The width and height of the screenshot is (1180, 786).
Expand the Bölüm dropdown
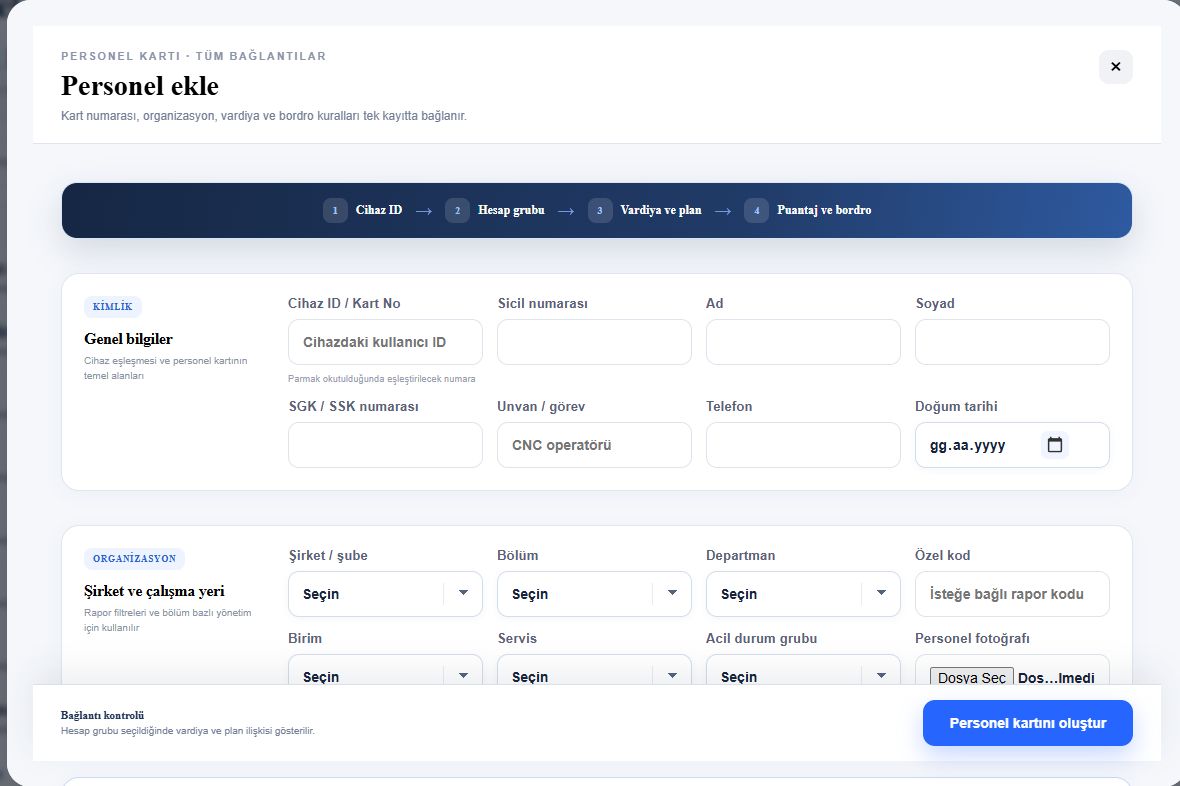(x=595, y=594)
